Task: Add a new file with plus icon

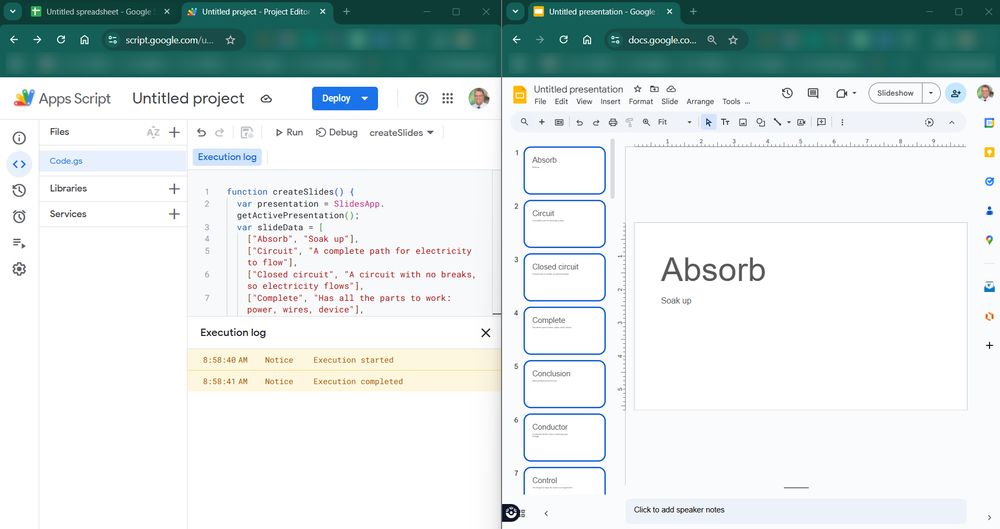Action: [x=174, y=132]
